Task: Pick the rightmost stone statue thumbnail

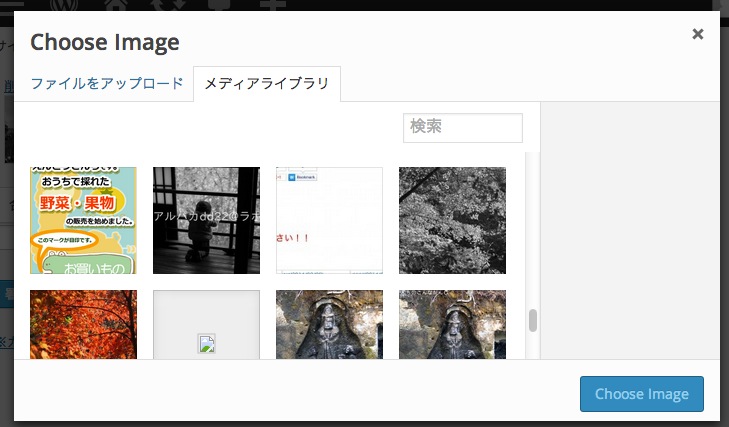Action: point(452,324)
